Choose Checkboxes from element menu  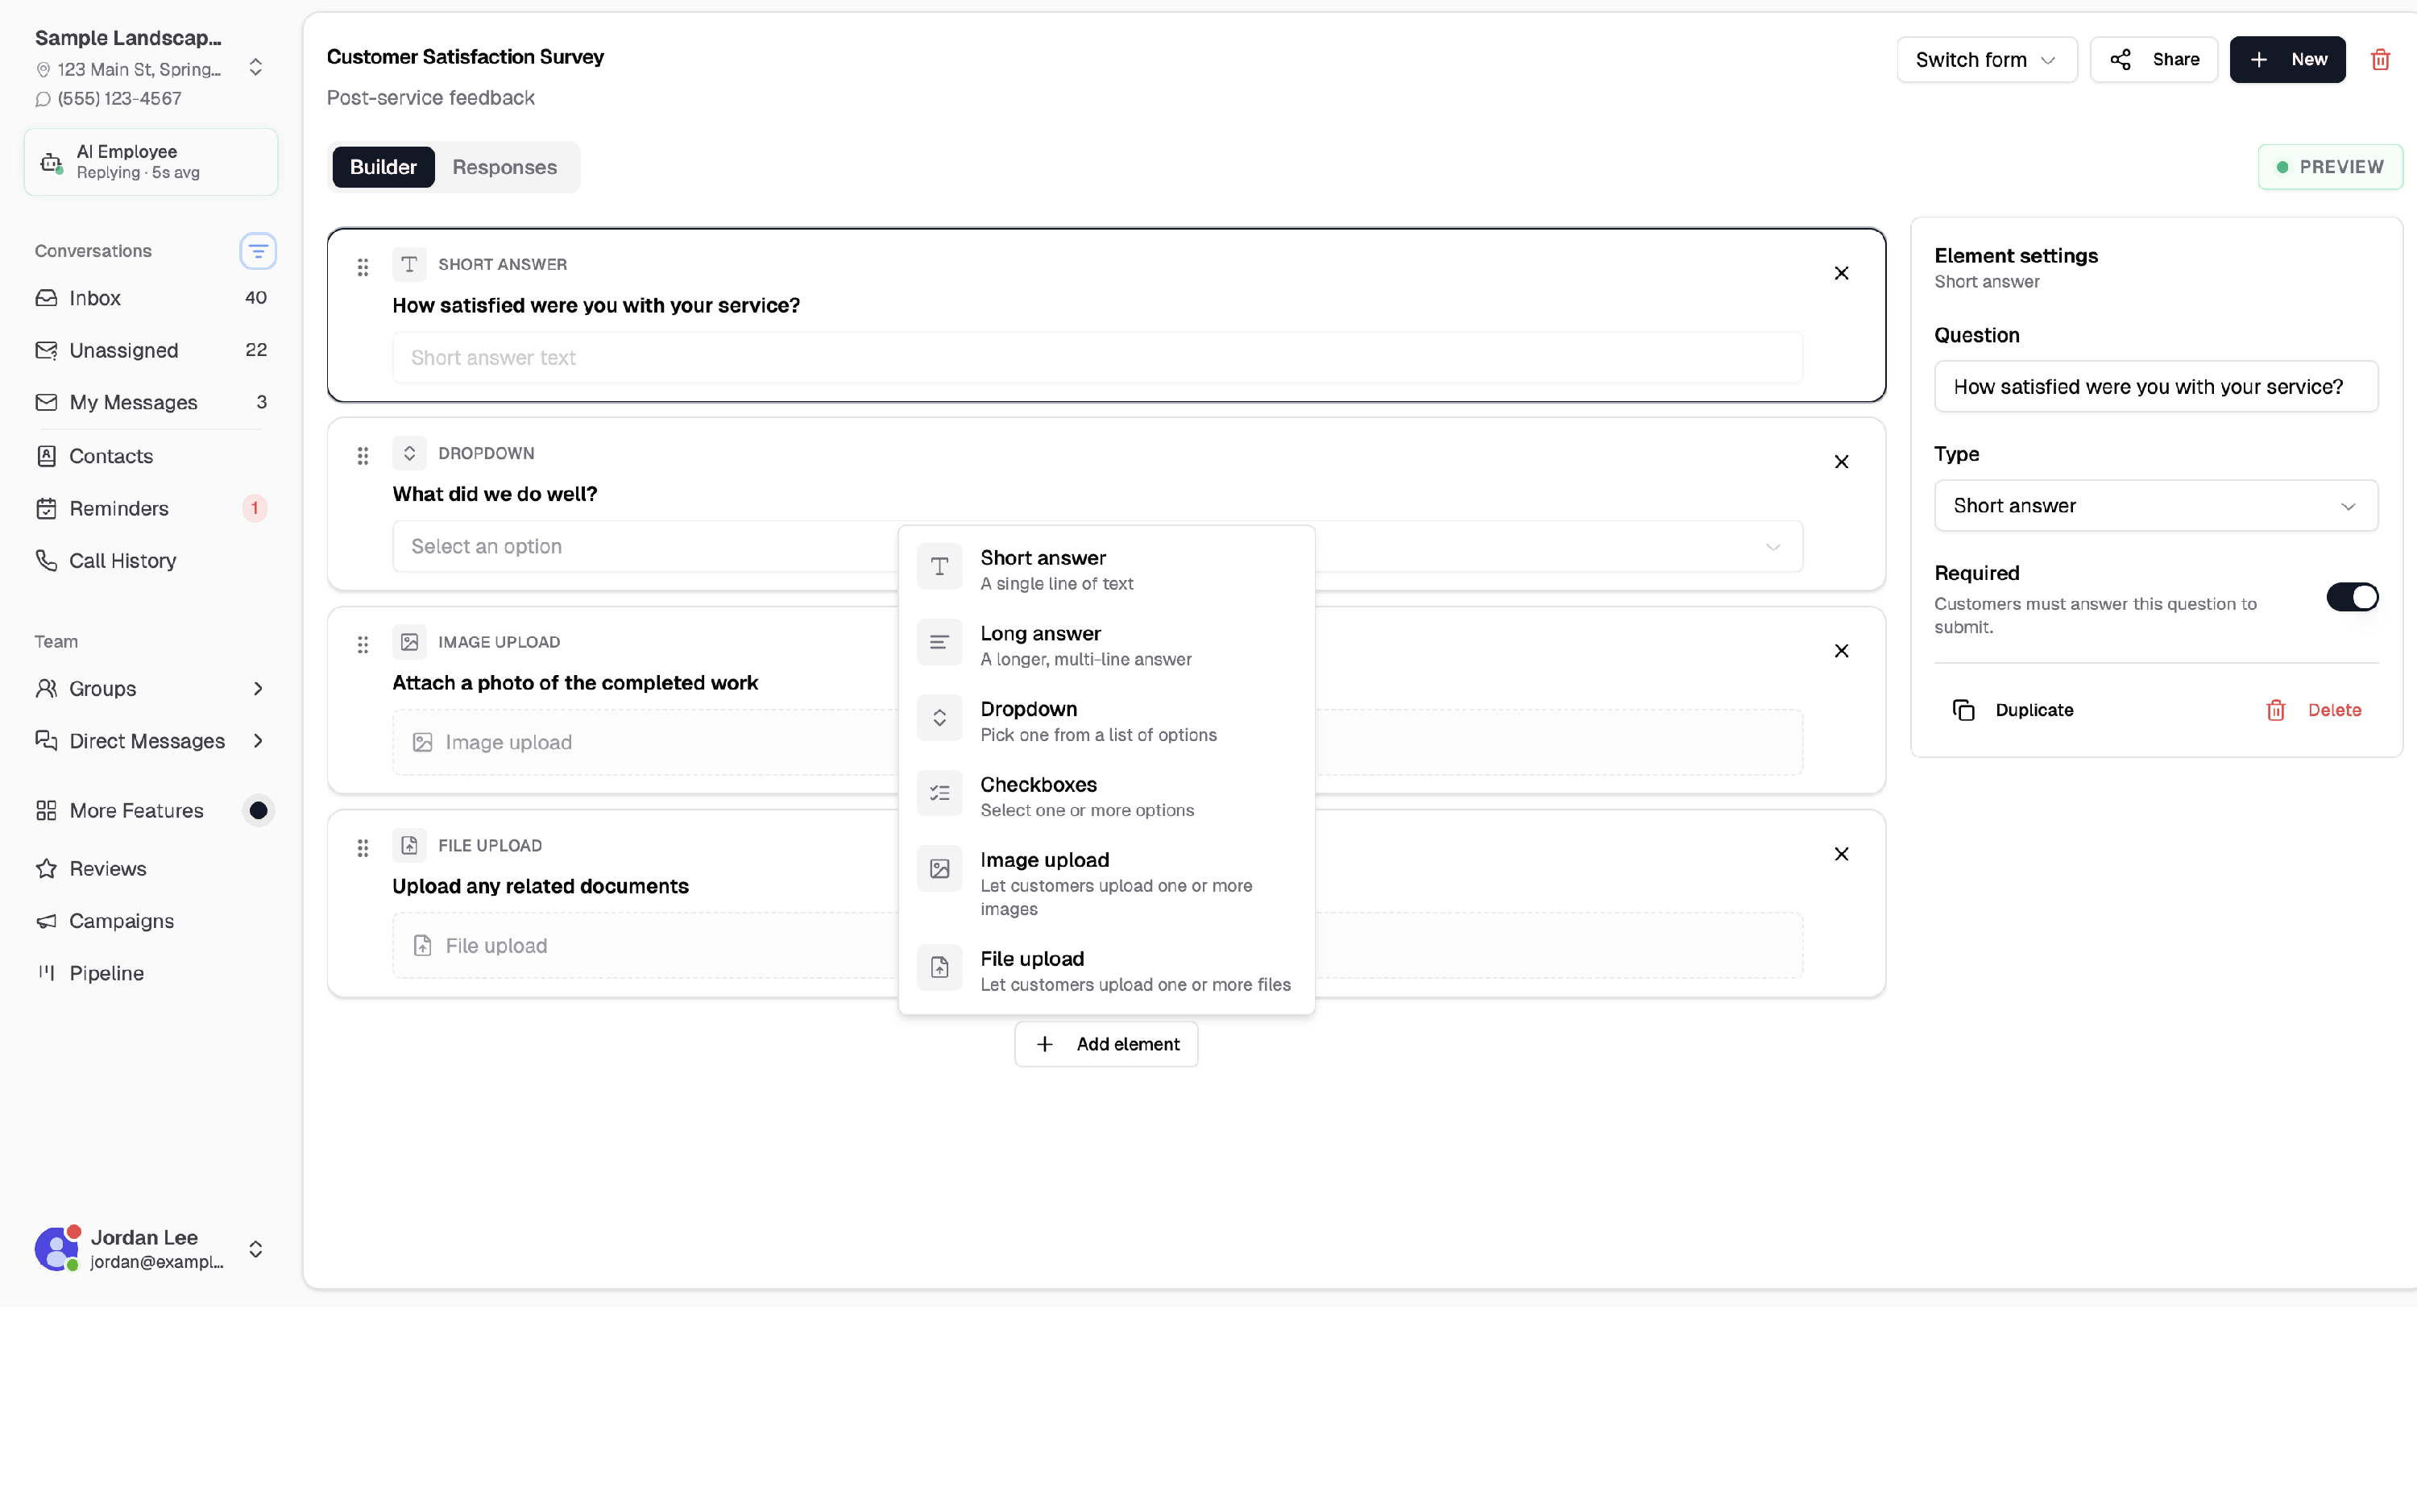[1106, 796]
